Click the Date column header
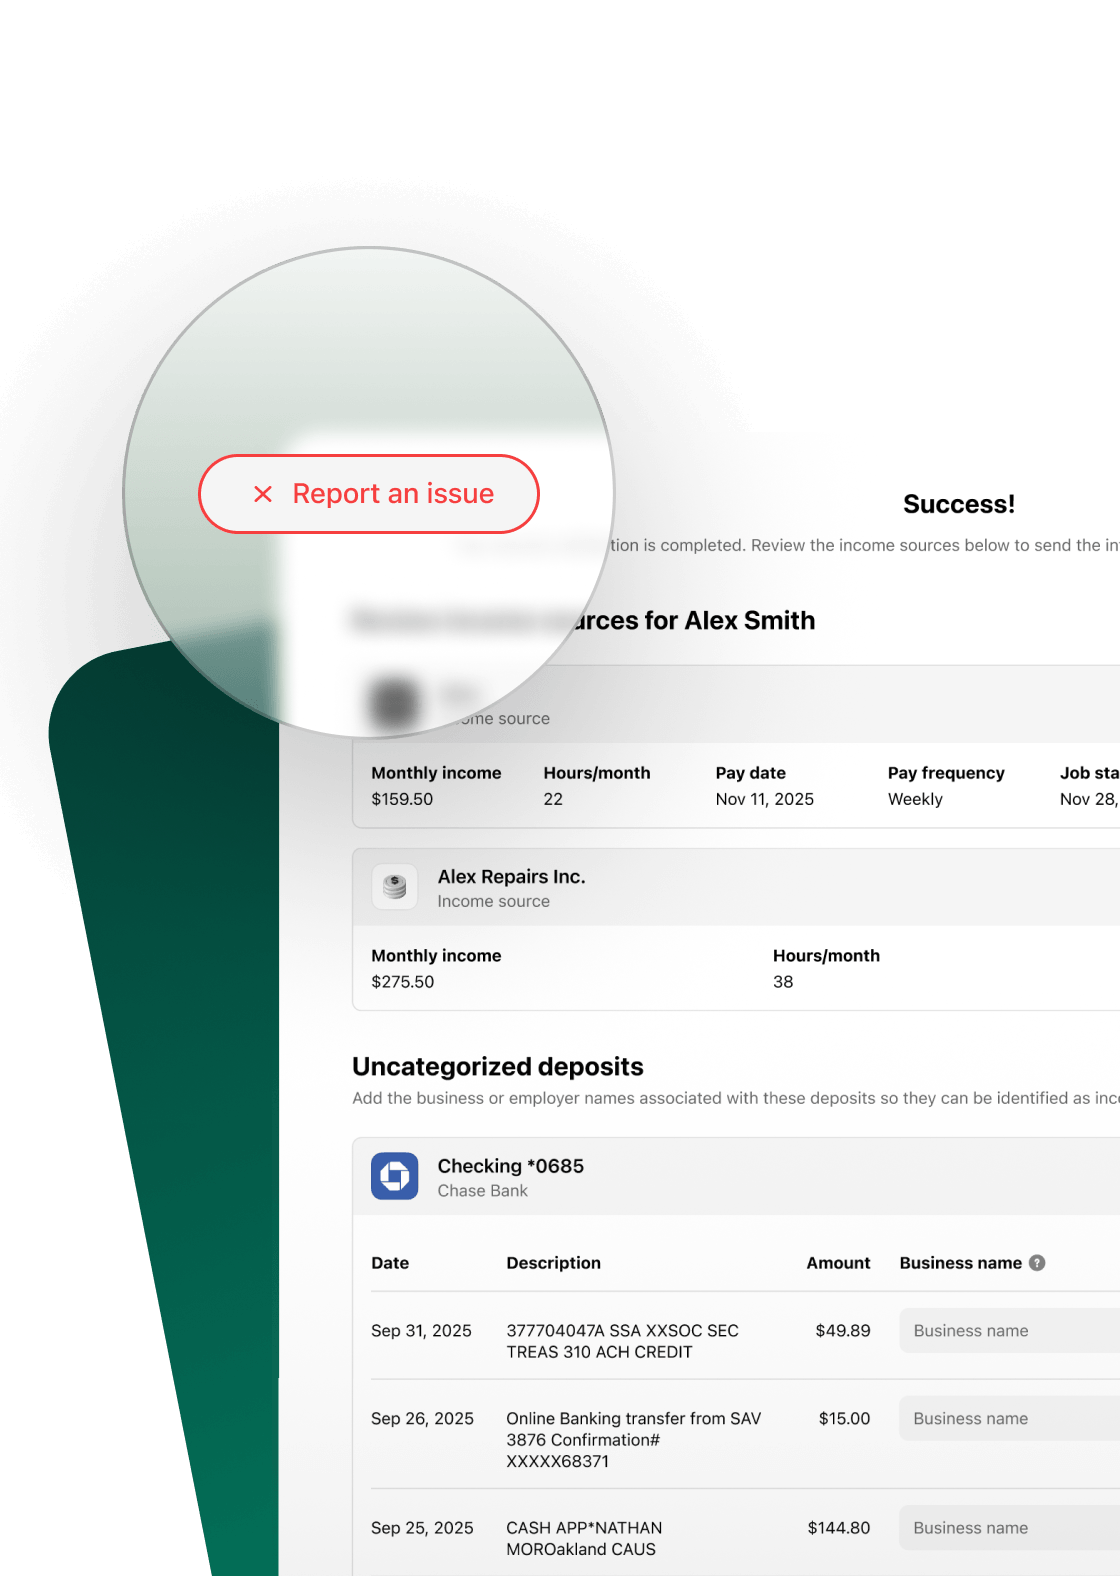 click(x=390, y=1263)
